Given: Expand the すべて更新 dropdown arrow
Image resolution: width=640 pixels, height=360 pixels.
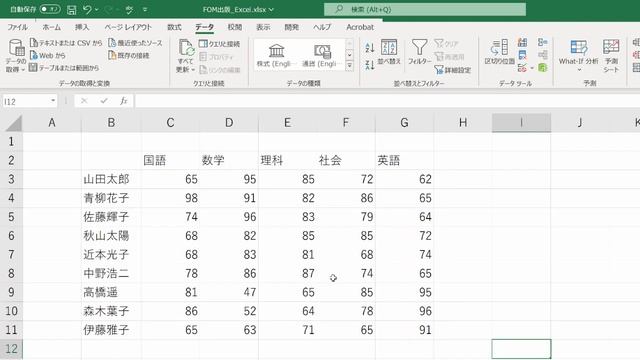Looking at the screenshot, I should (193, 70).
